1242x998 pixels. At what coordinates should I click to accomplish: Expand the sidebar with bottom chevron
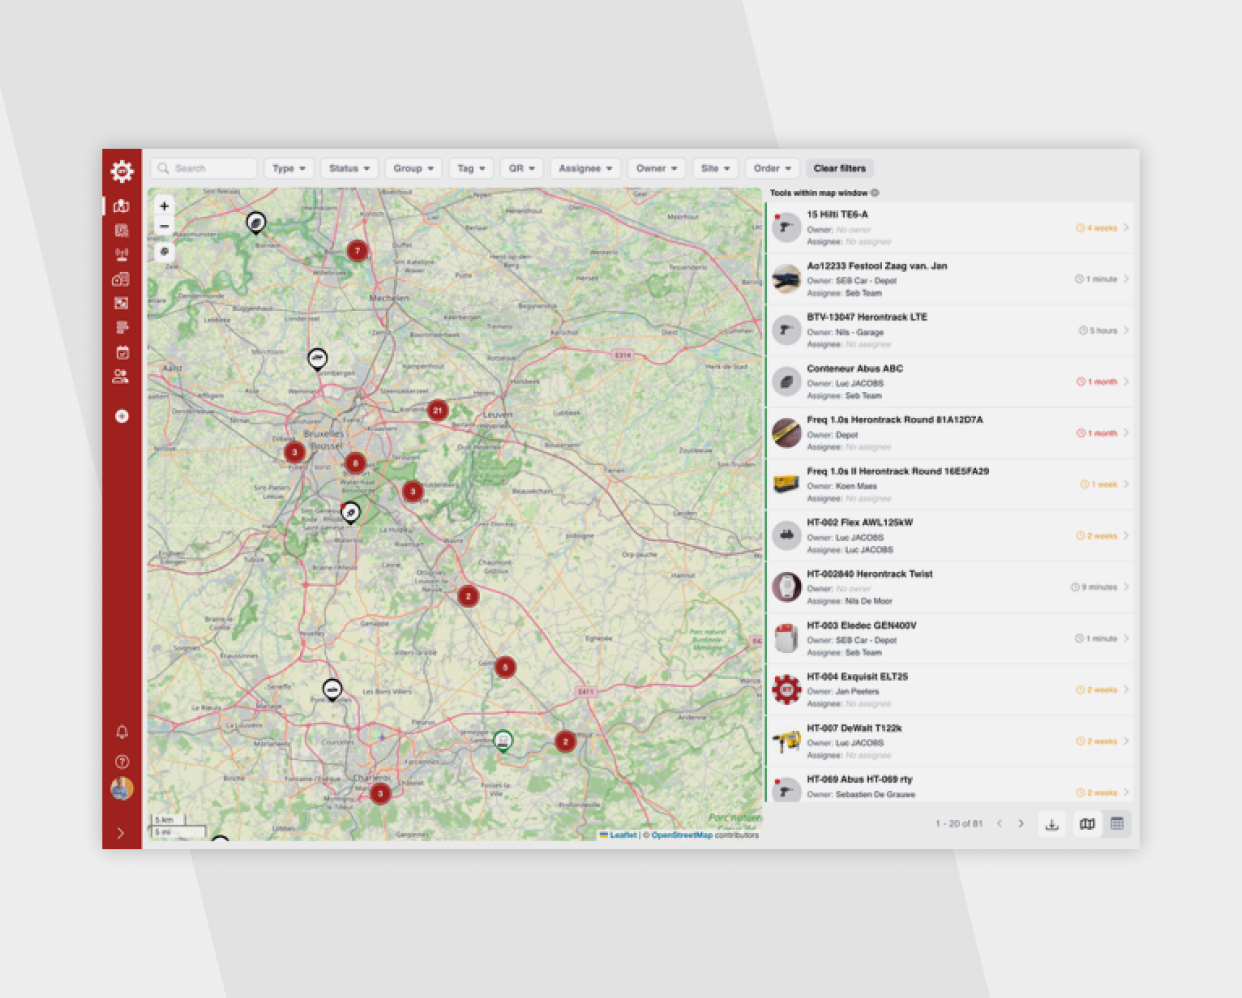pos(121,832)
